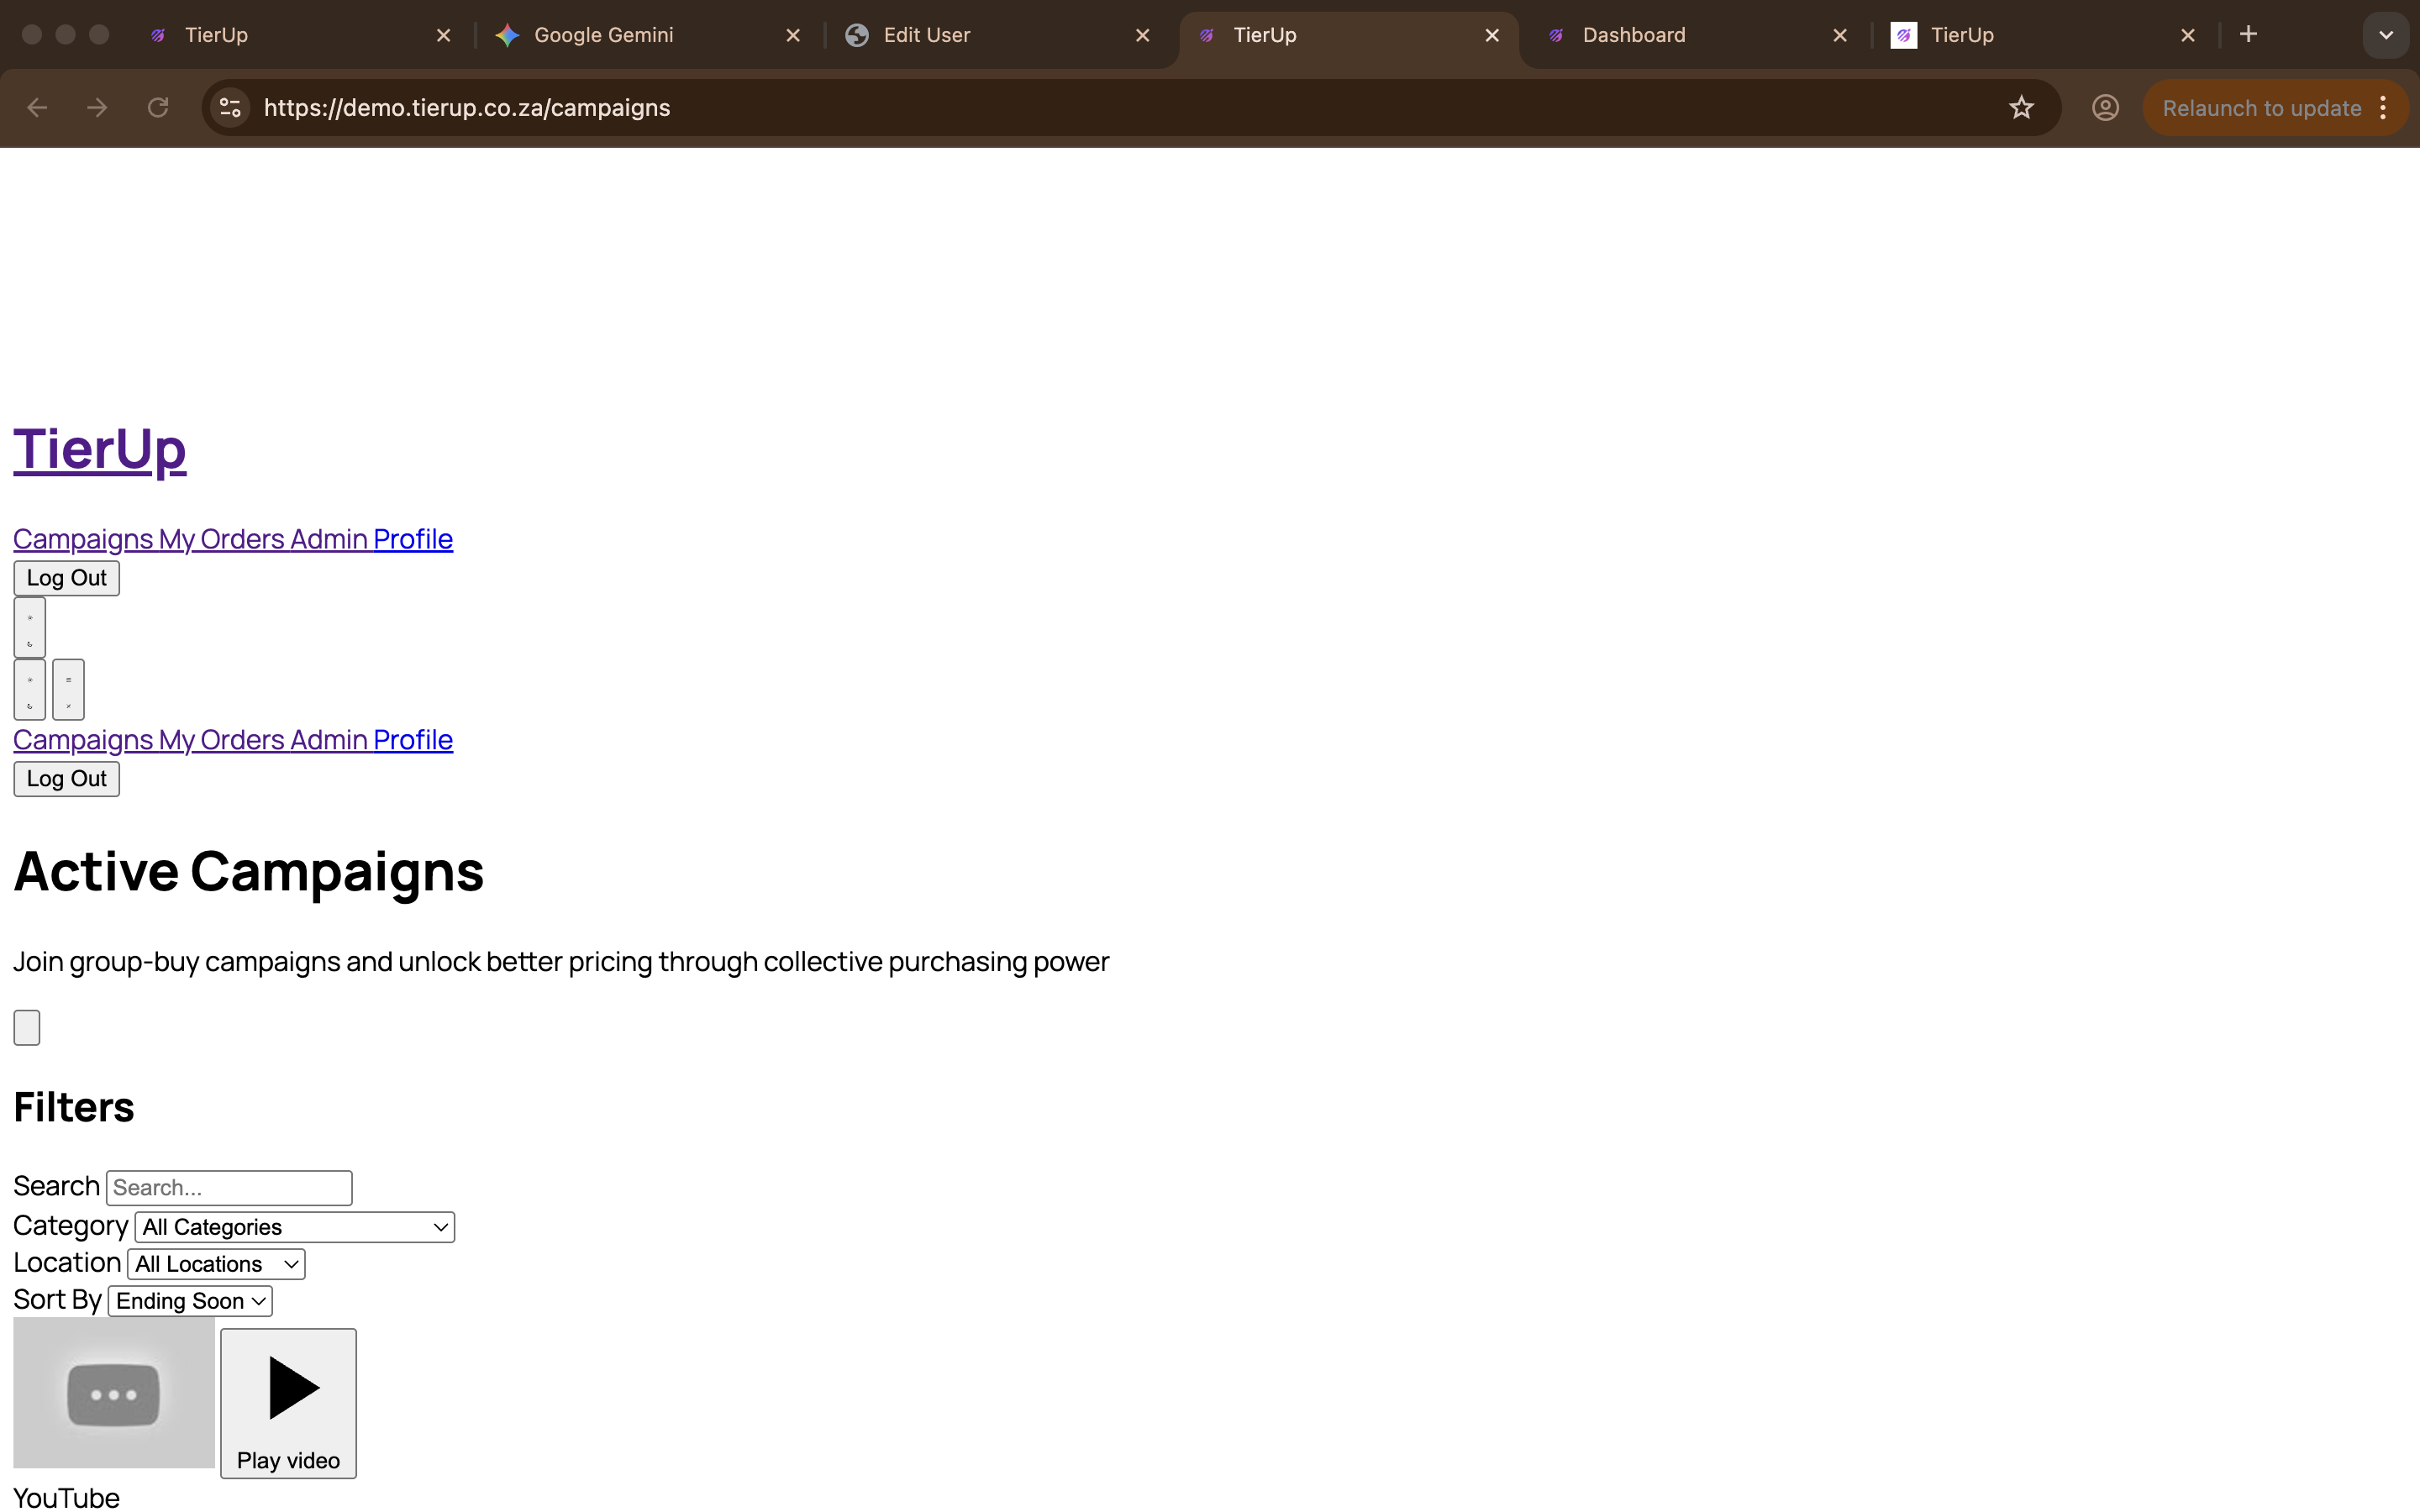Open Profile link in the navigation below the hamburger button

(x=413, y=740)
